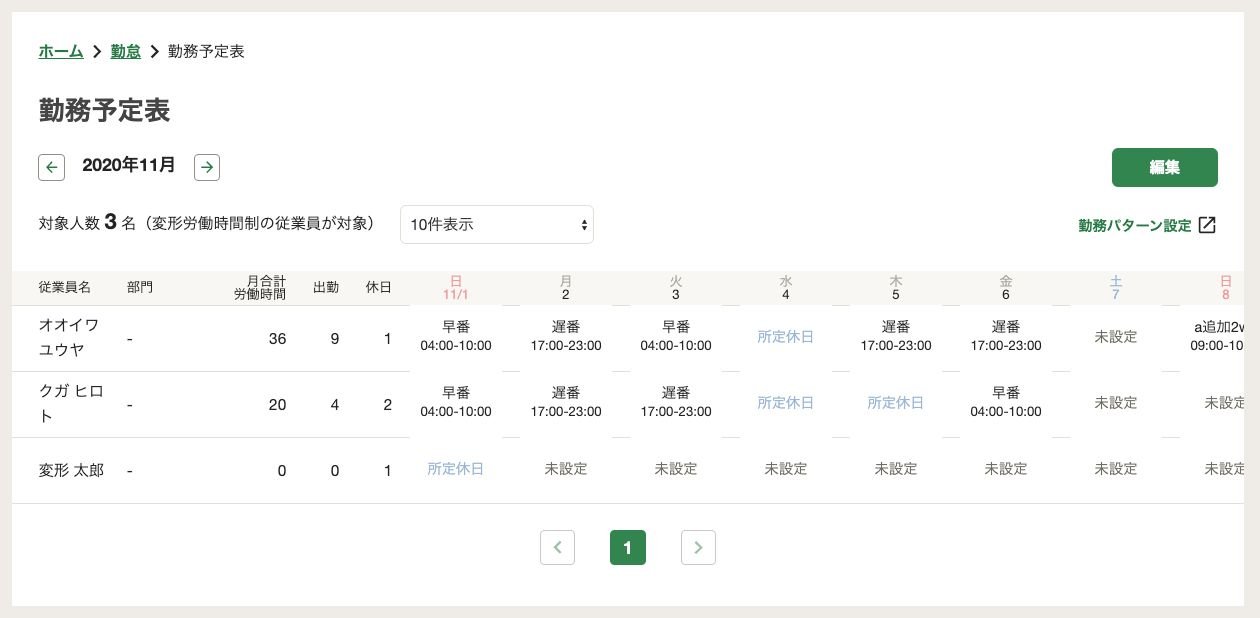Advance to next month using right arrow
This screenshot has width=1260, height=618.
click(x=207, y=167)
